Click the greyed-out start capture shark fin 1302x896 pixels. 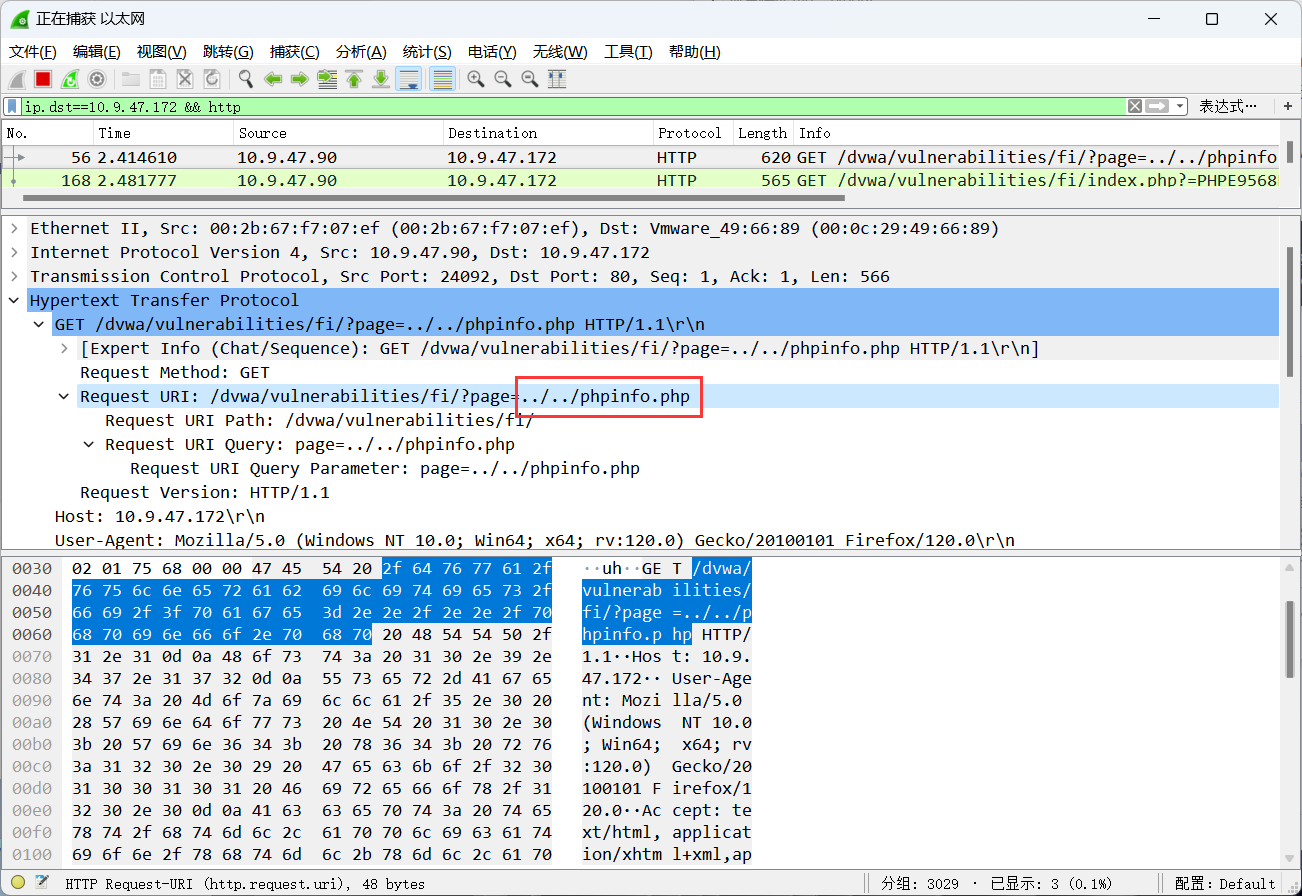coord(17,79)
